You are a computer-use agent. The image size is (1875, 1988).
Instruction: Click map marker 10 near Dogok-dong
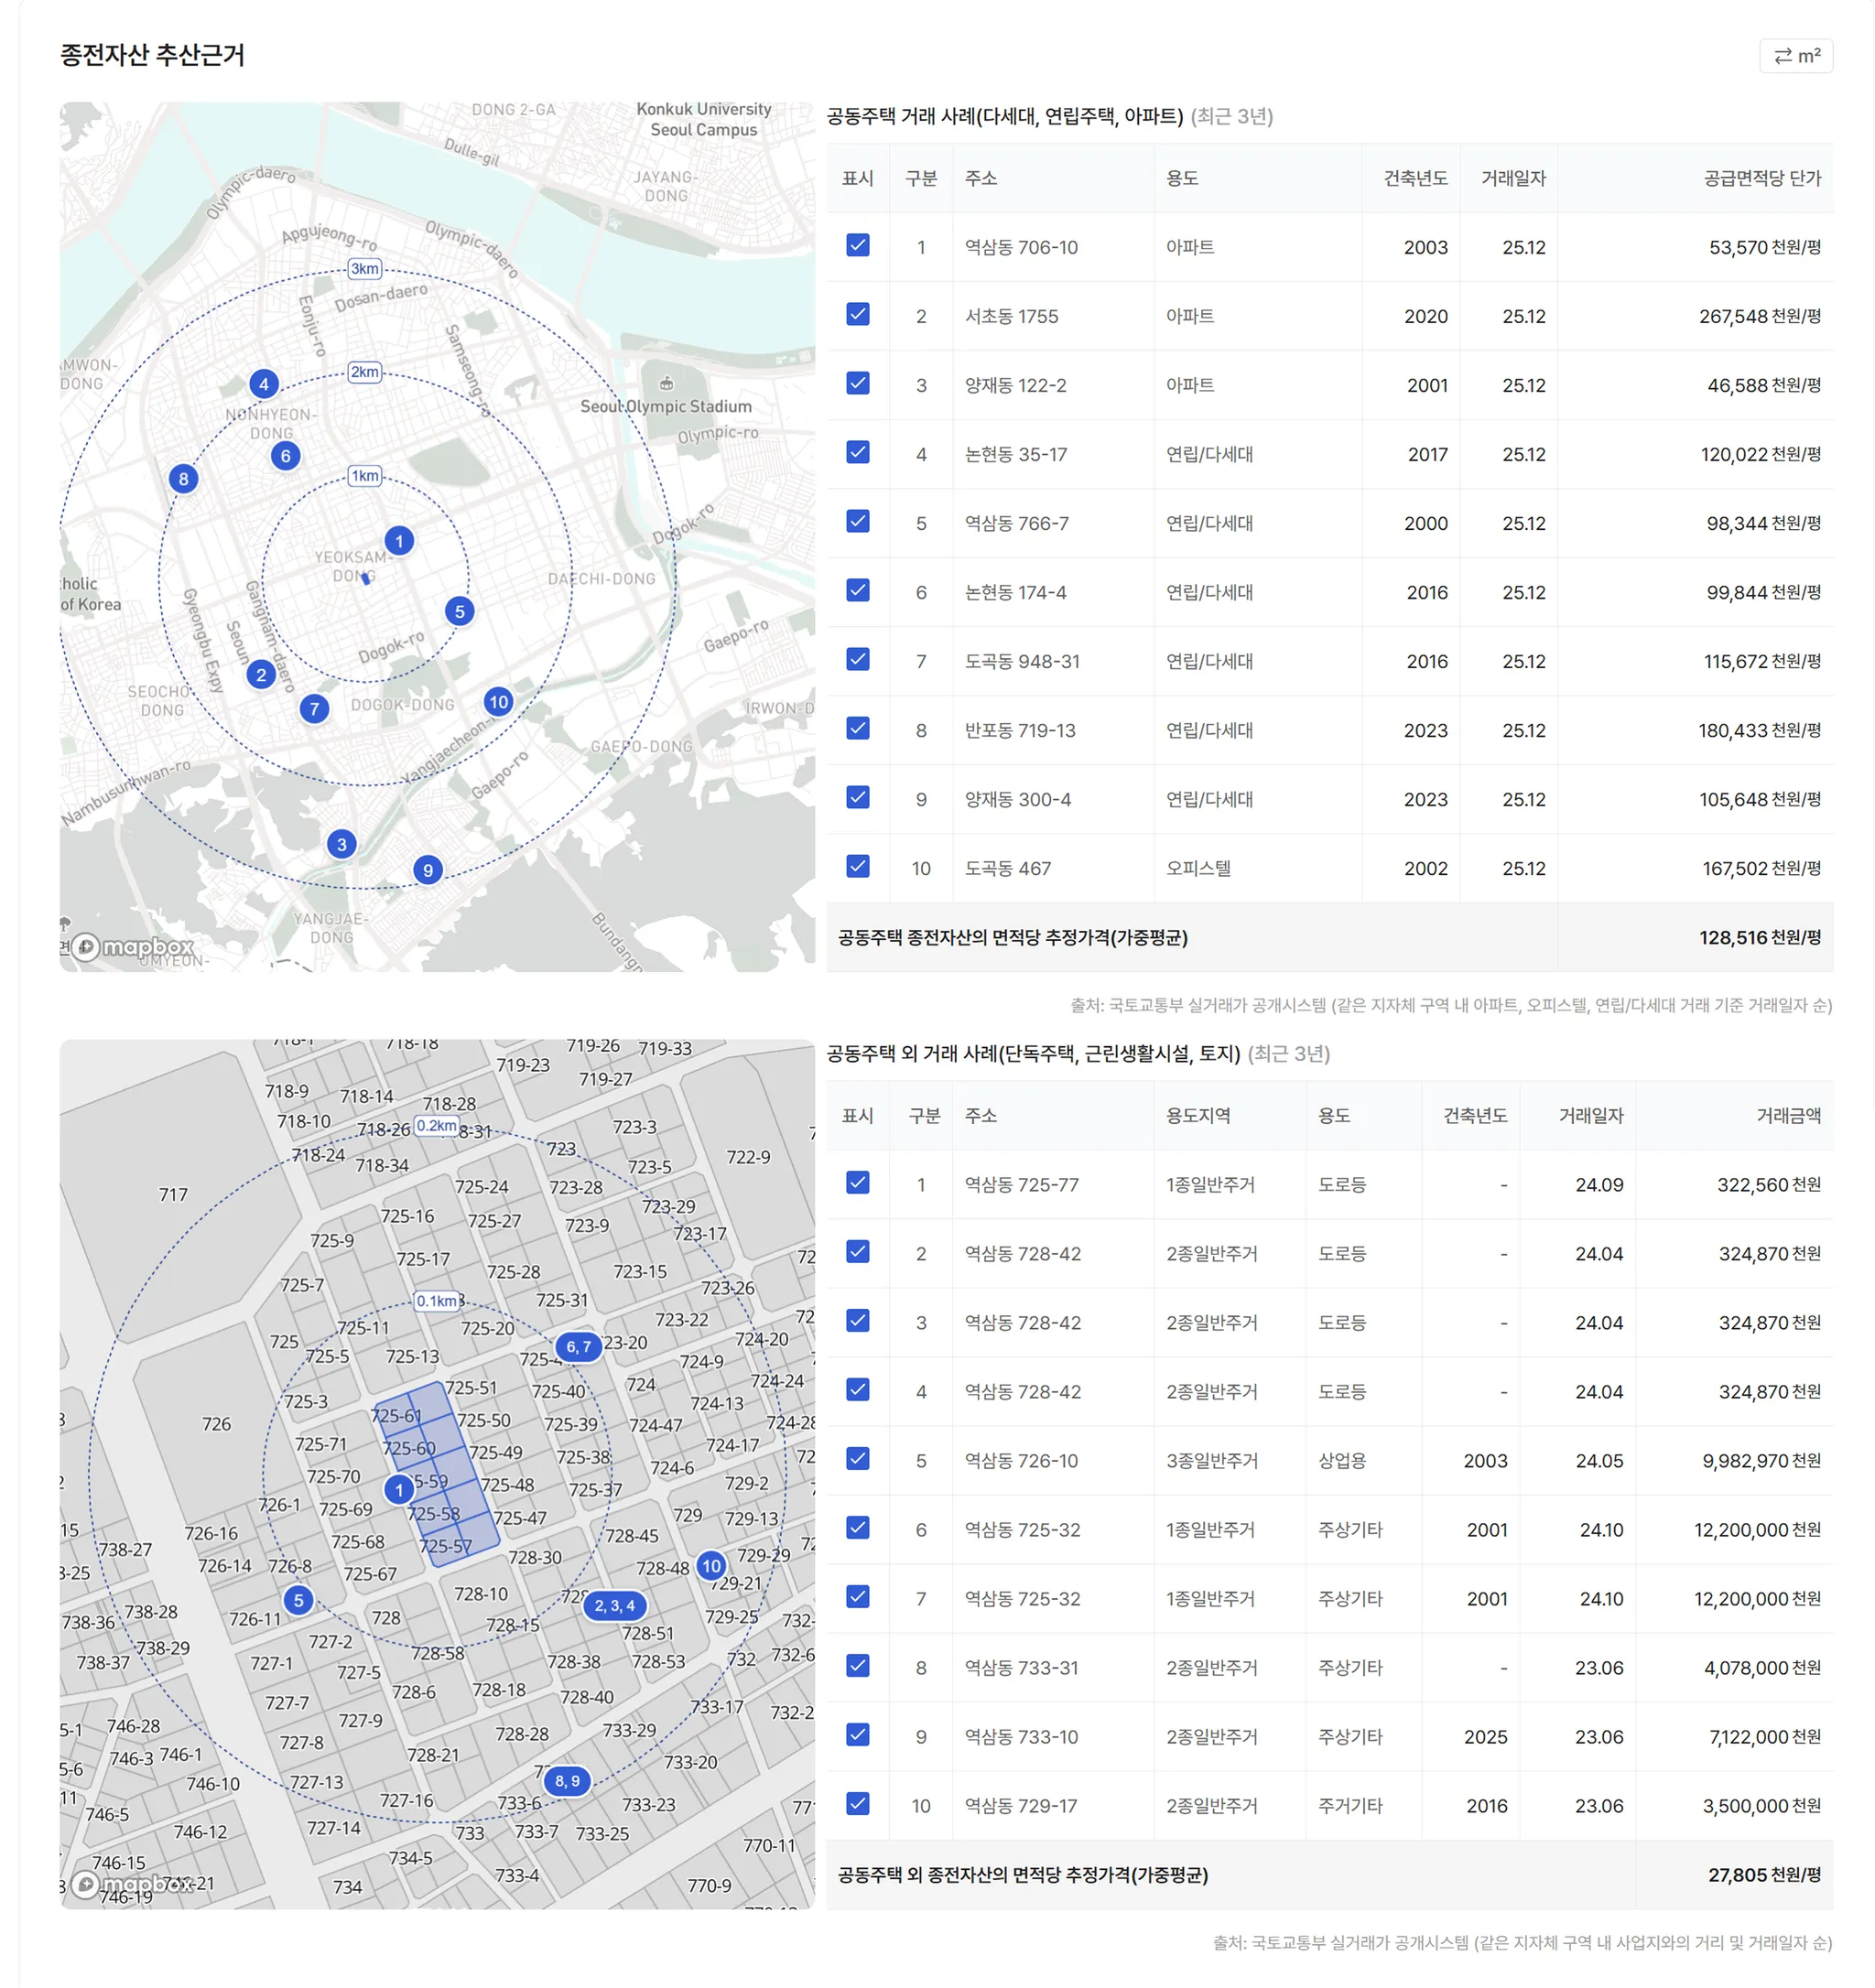(498, 702)
